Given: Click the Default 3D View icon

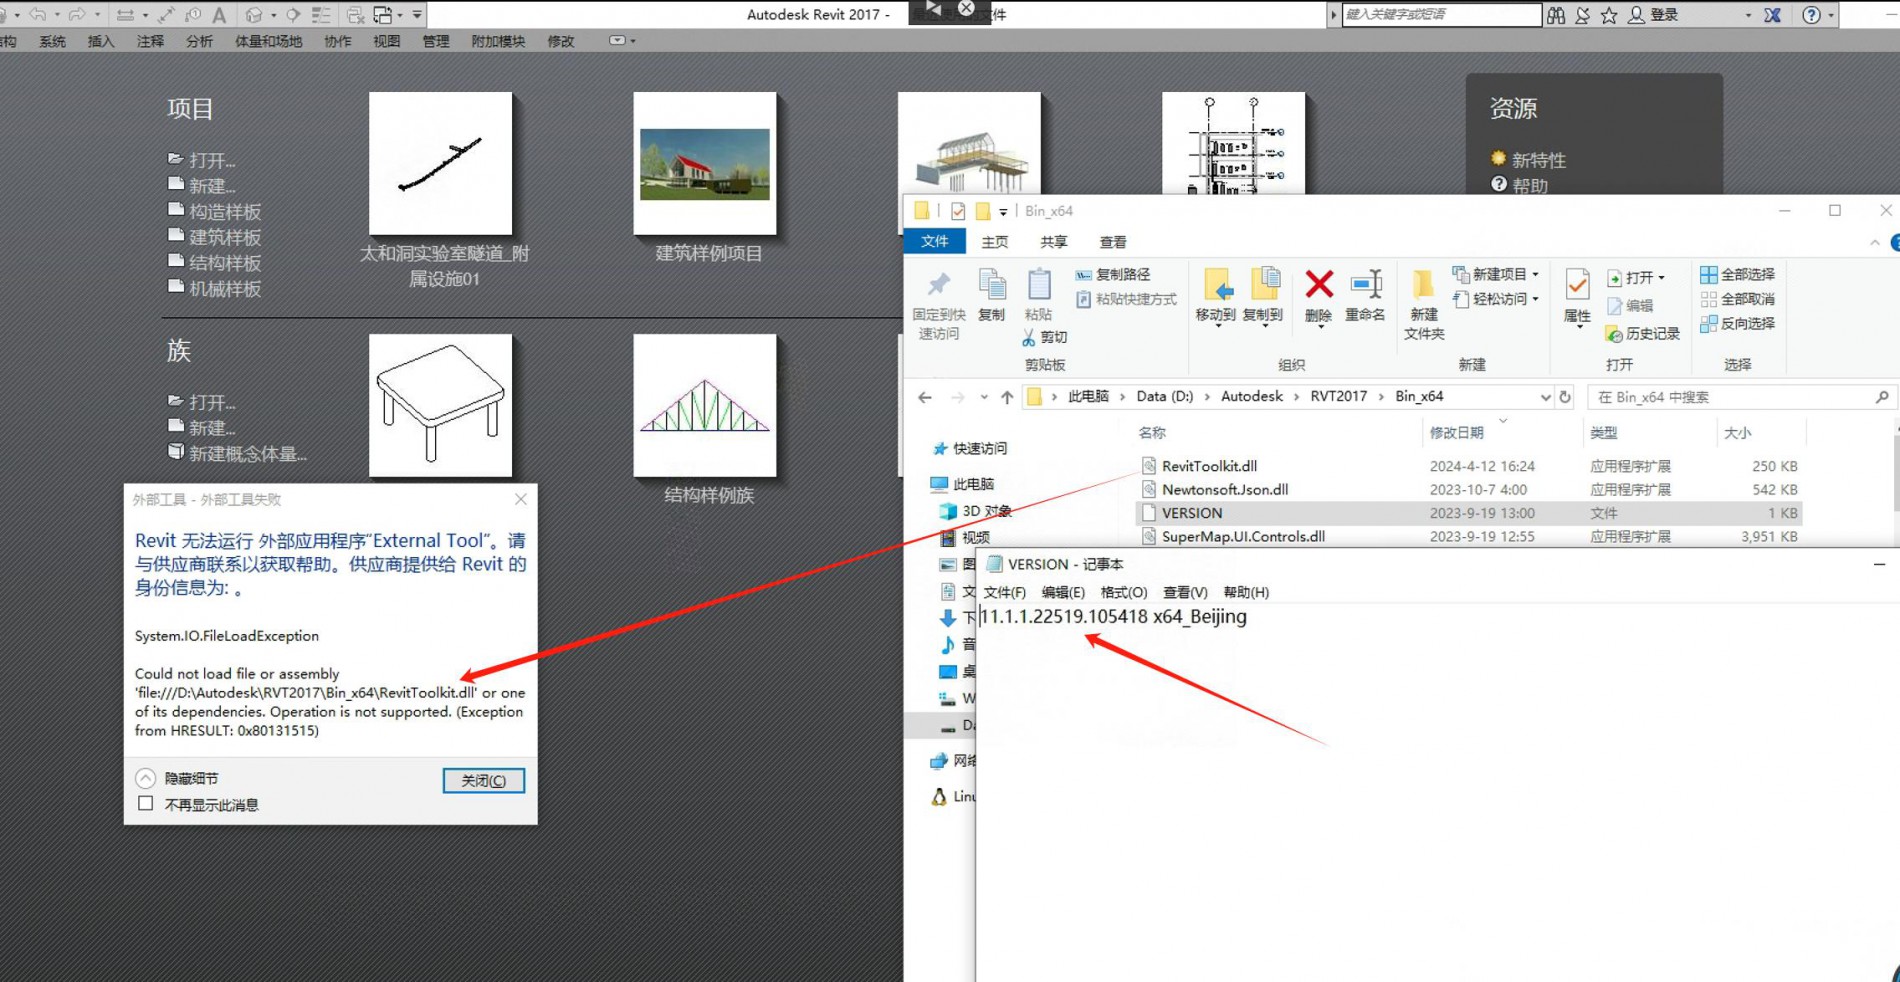Looking at the screenshot, I should click(254, 14).
